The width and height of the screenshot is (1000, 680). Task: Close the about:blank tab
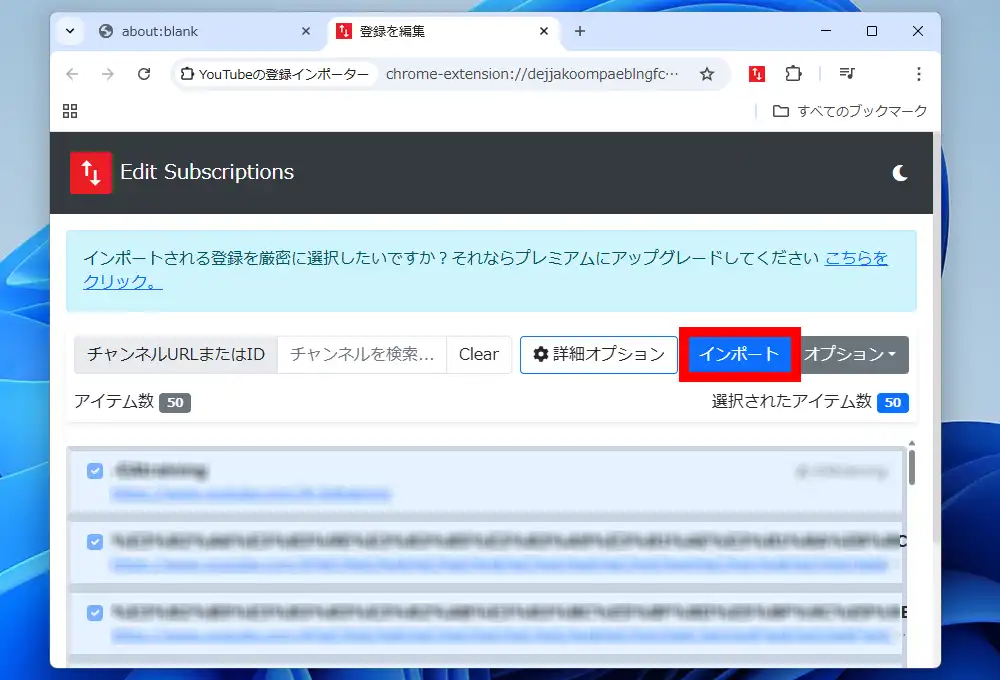pyautogui.click(x=306, y=31)
